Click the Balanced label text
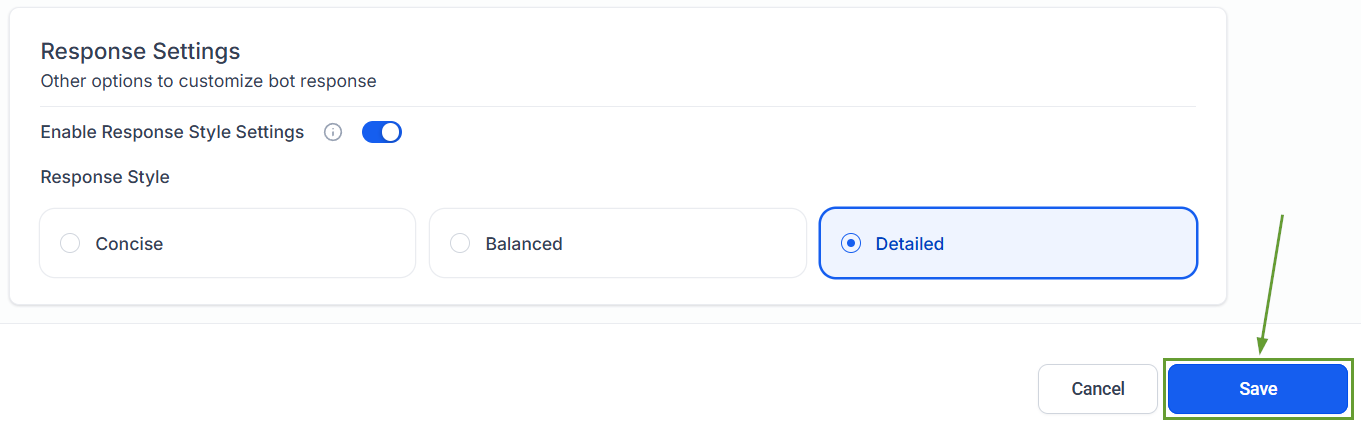Screen dimensions: 1361x426 pyautogui.click(x=524, y=243)
